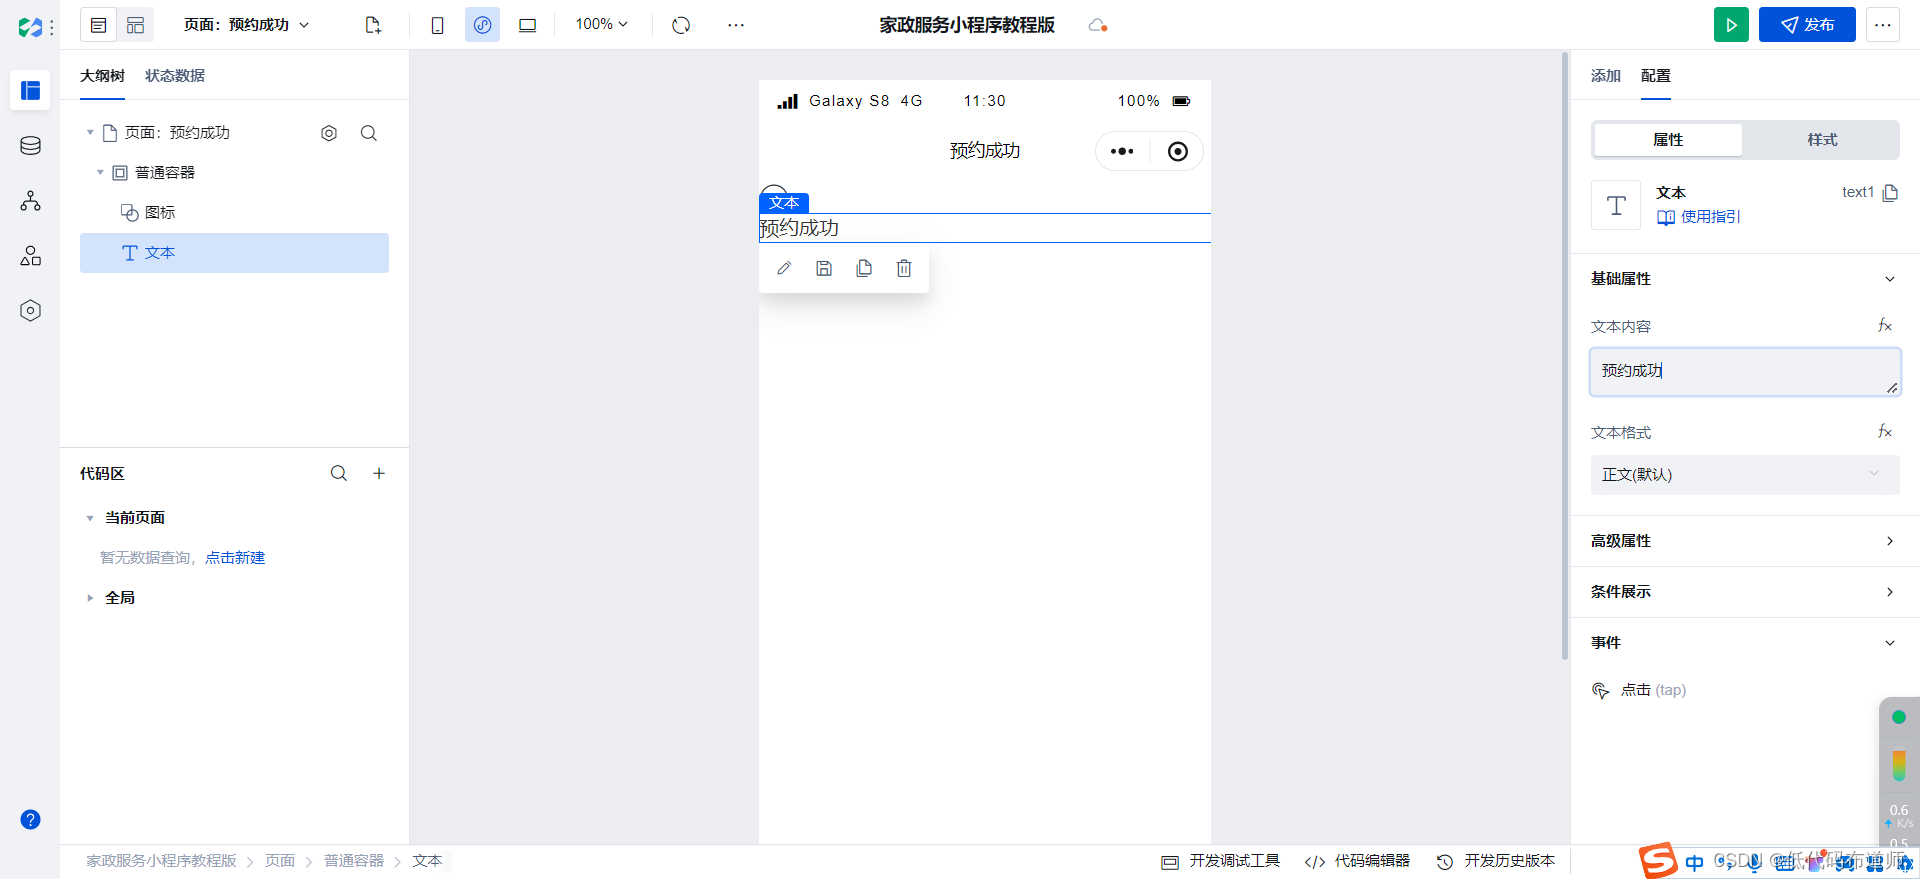This screenshot has width=1920, height=879.
Task: Select the mini program preview mode
Action: click(x=482, y=25)
